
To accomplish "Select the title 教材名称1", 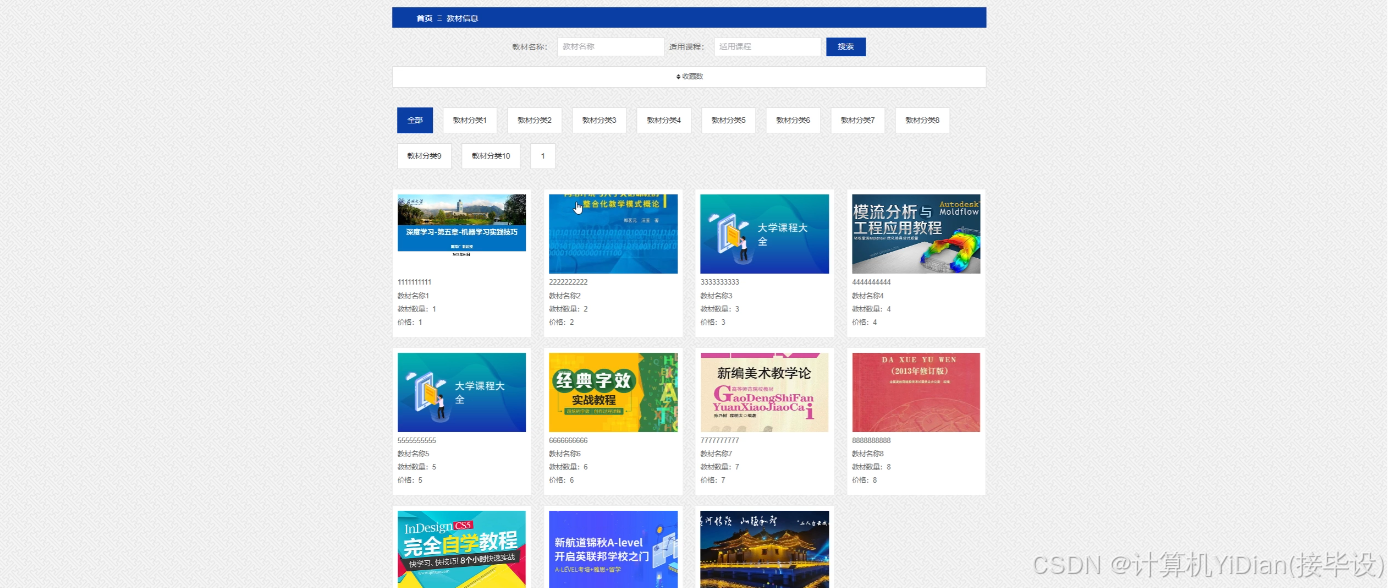I will (413, 295).
